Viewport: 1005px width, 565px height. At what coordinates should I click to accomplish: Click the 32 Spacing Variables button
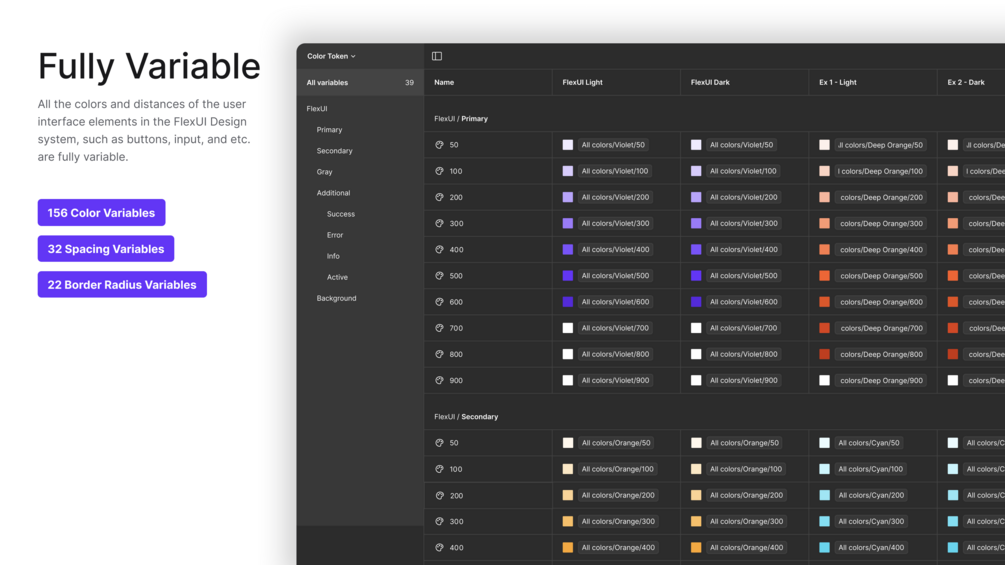pos(106,249)
